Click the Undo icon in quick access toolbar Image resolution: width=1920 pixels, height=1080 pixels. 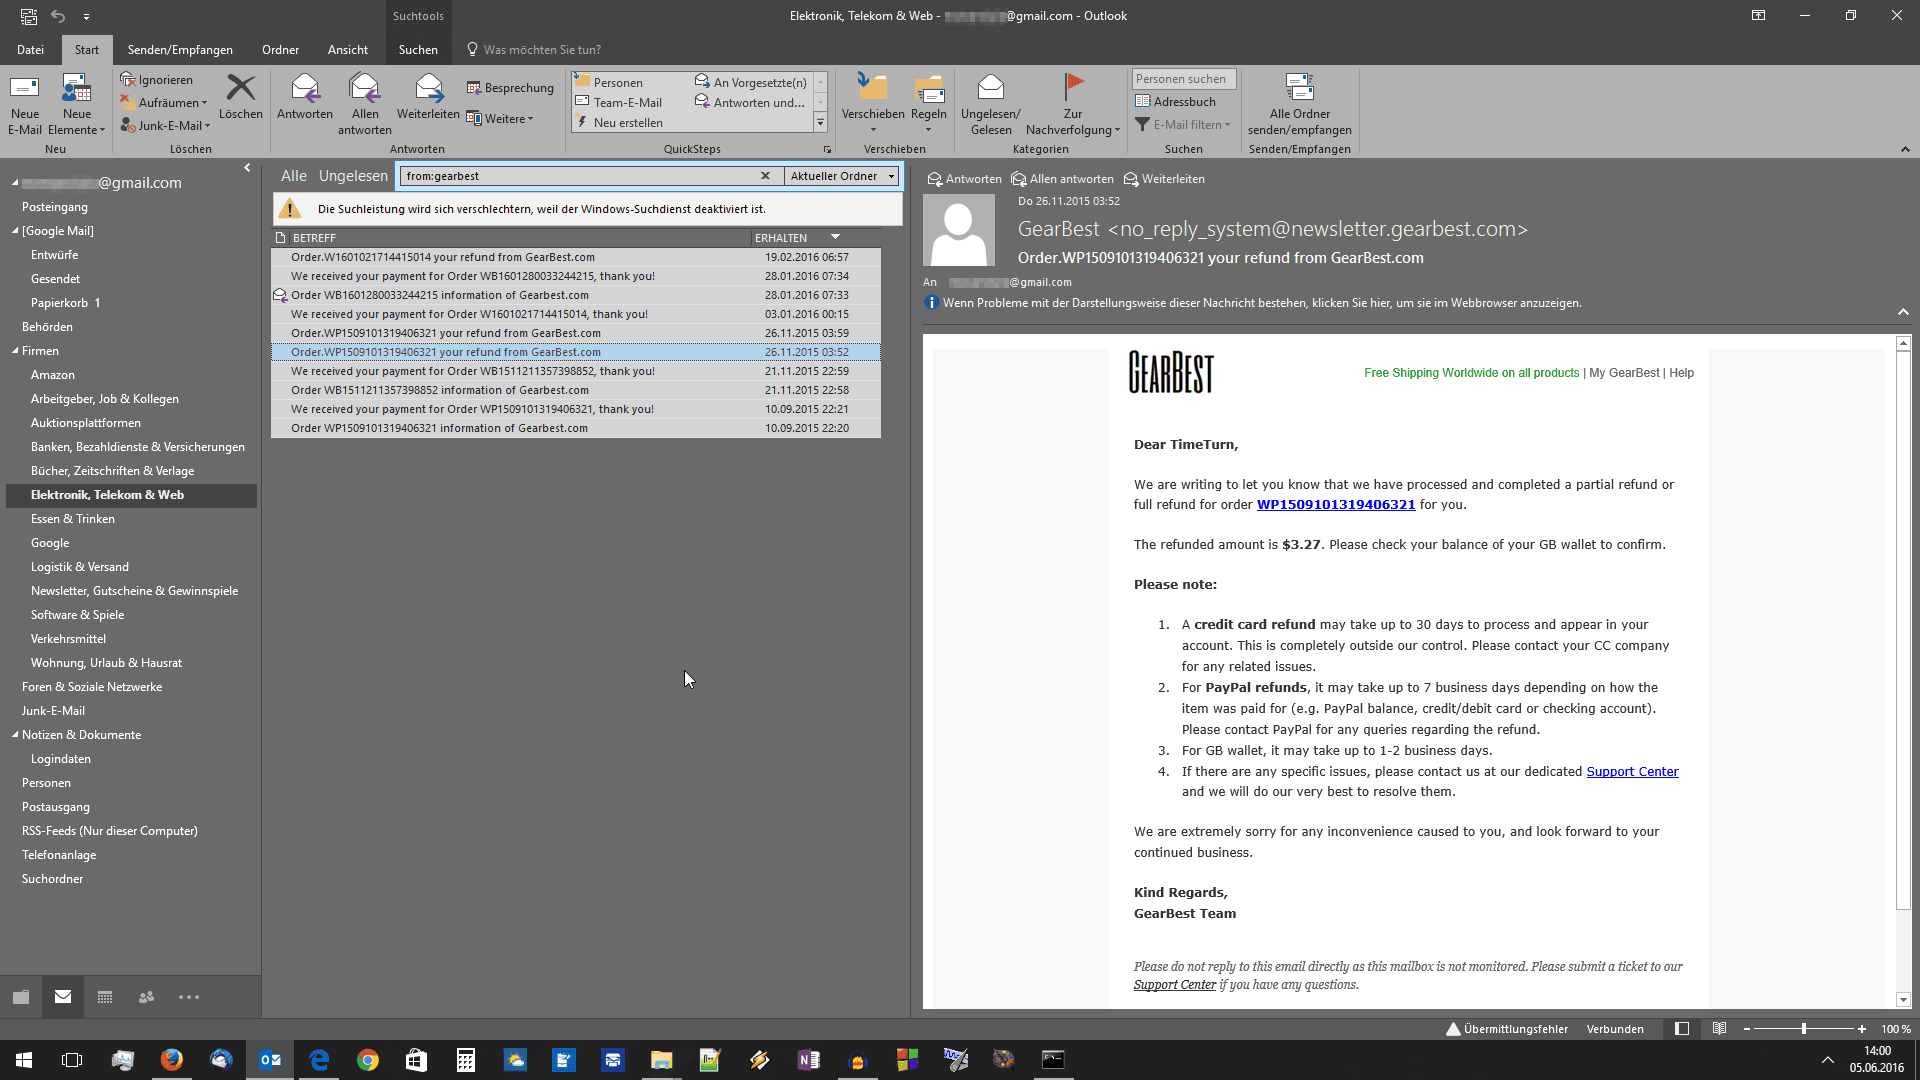[x=58, y=16]
